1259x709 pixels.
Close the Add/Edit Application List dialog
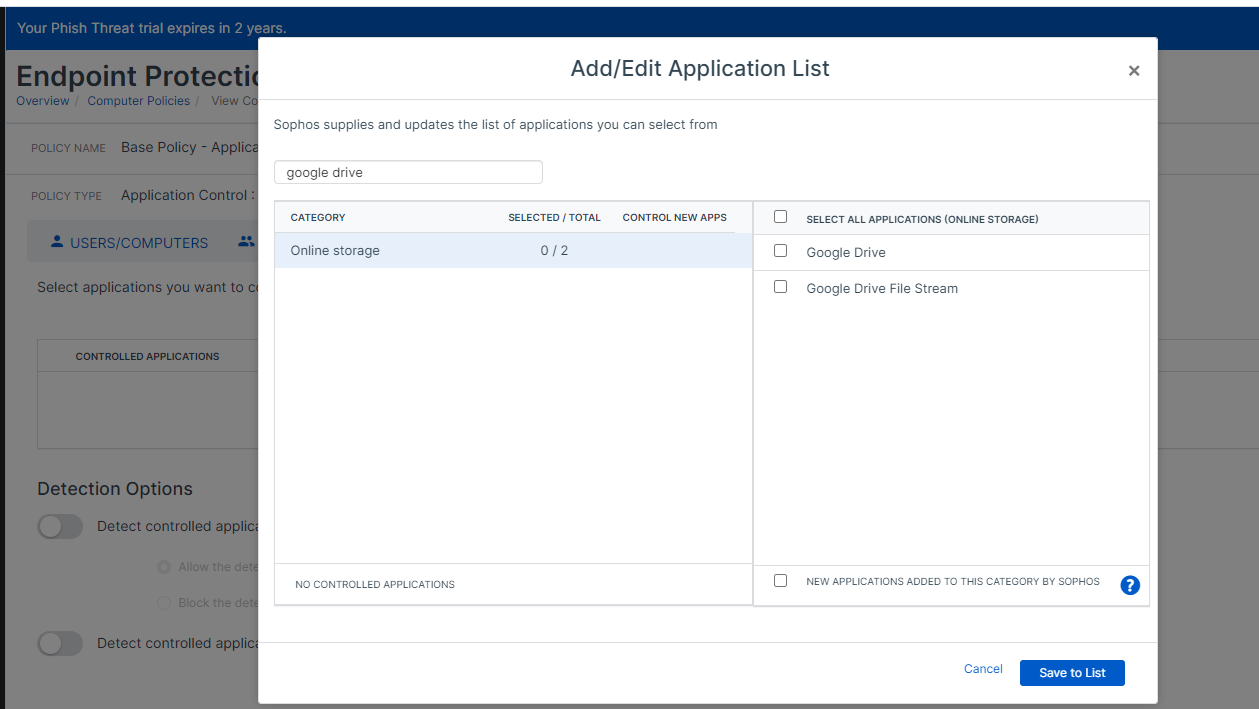click(x=1133, y=71)
